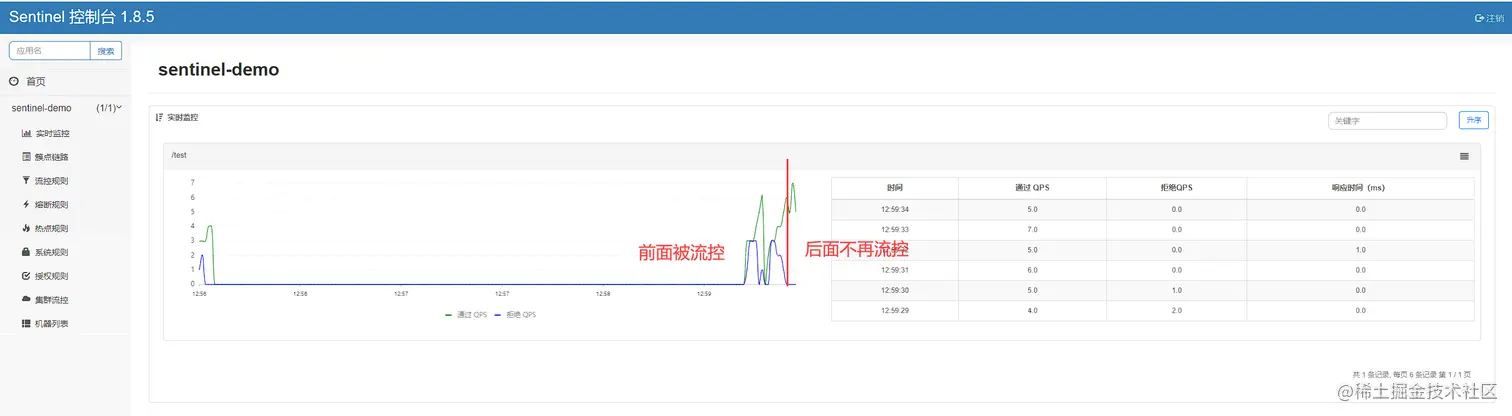Click the flame icon for 热点规则
Screen dimensions: 1512x416
26,228
